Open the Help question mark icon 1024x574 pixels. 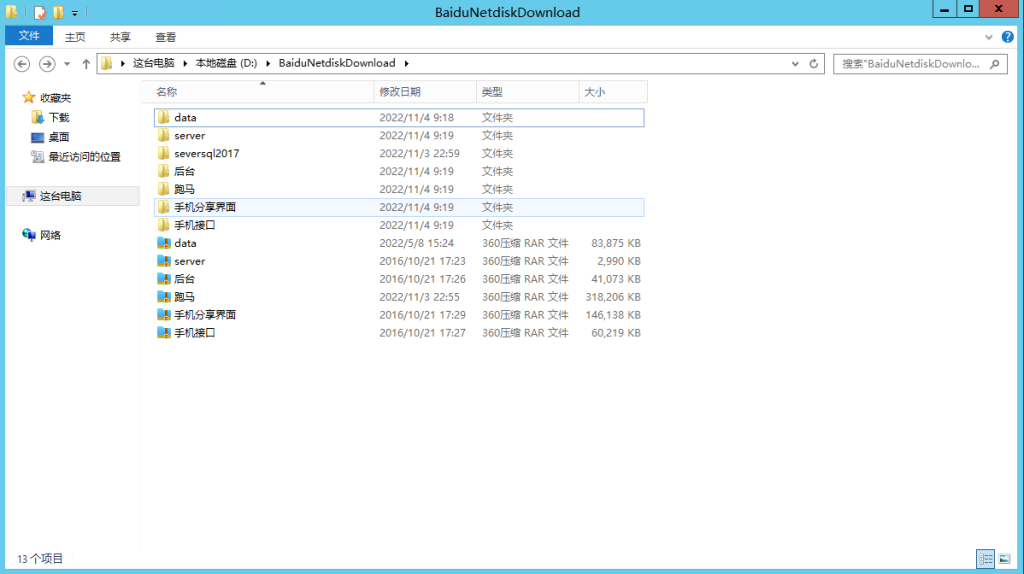click(1006, 37)
